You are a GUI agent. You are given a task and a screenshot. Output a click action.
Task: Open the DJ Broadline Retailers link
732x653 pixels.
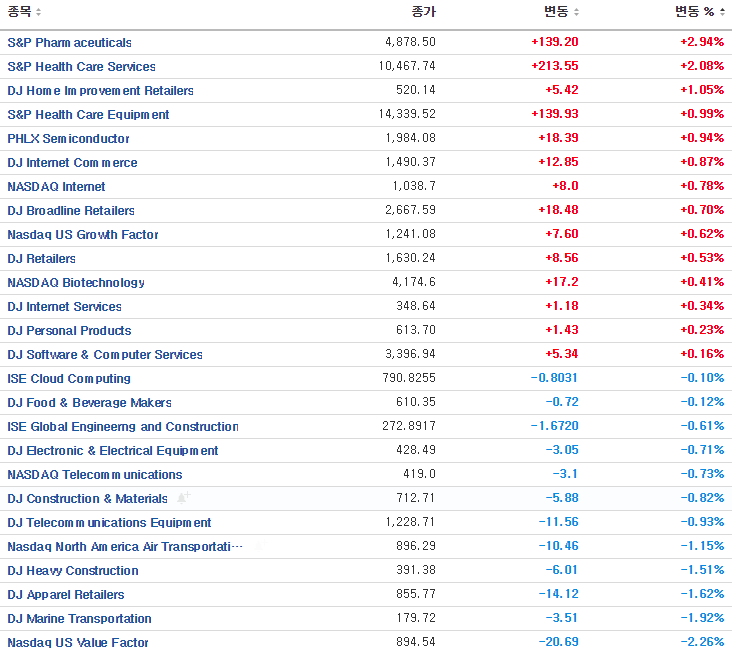click(71, 211)
